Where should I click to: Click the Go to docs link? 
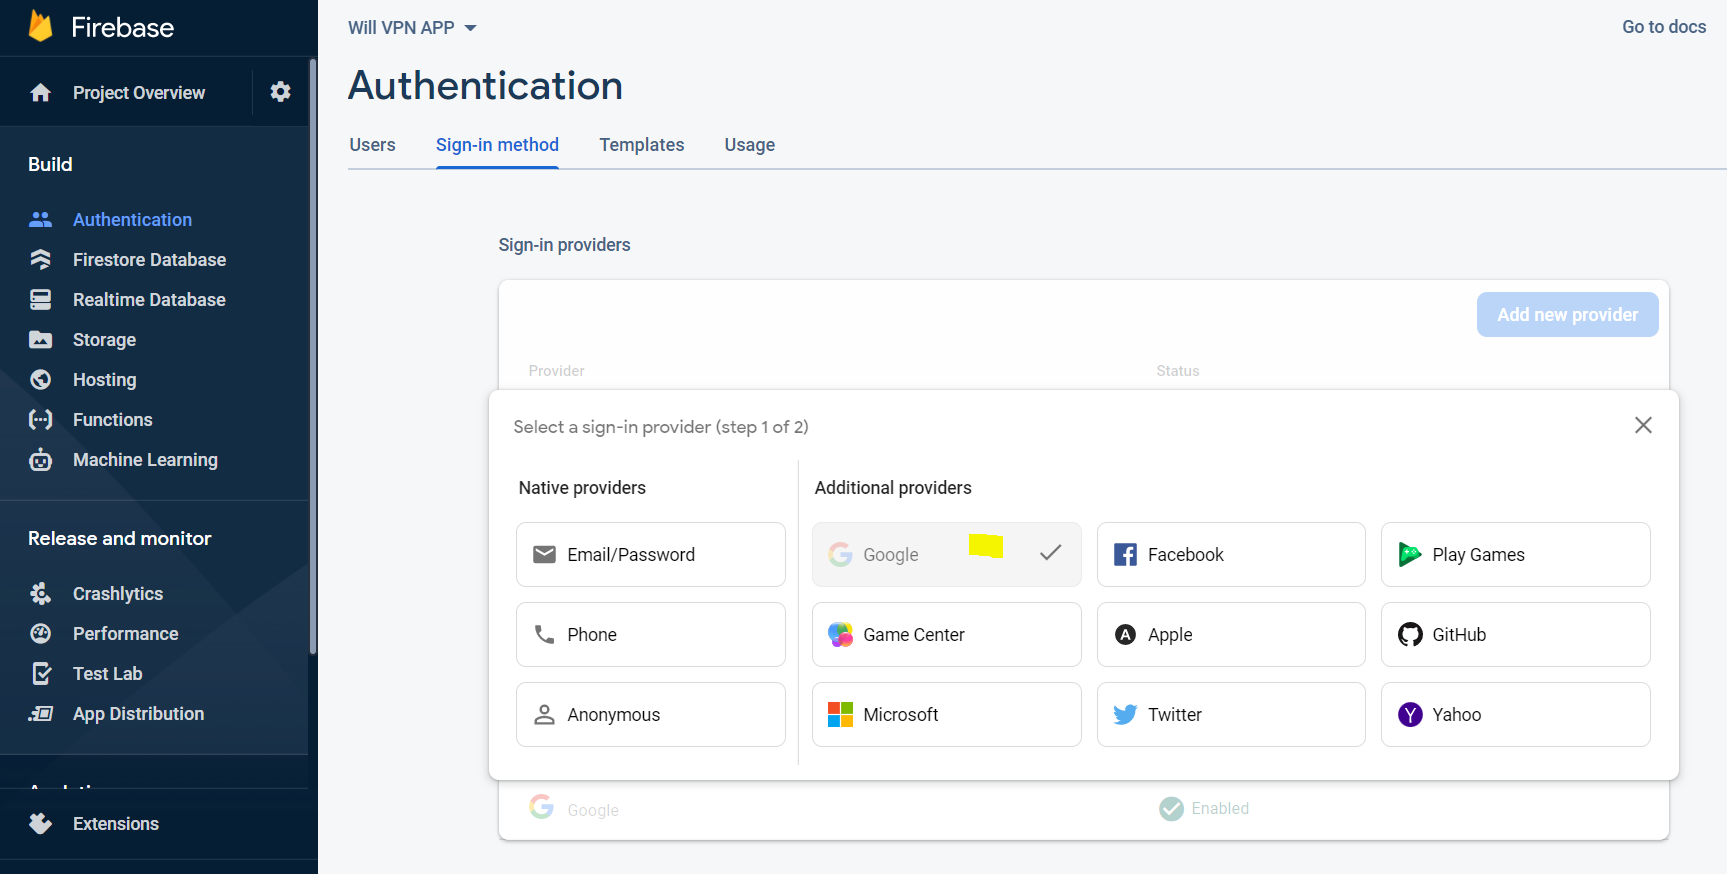1664,27
